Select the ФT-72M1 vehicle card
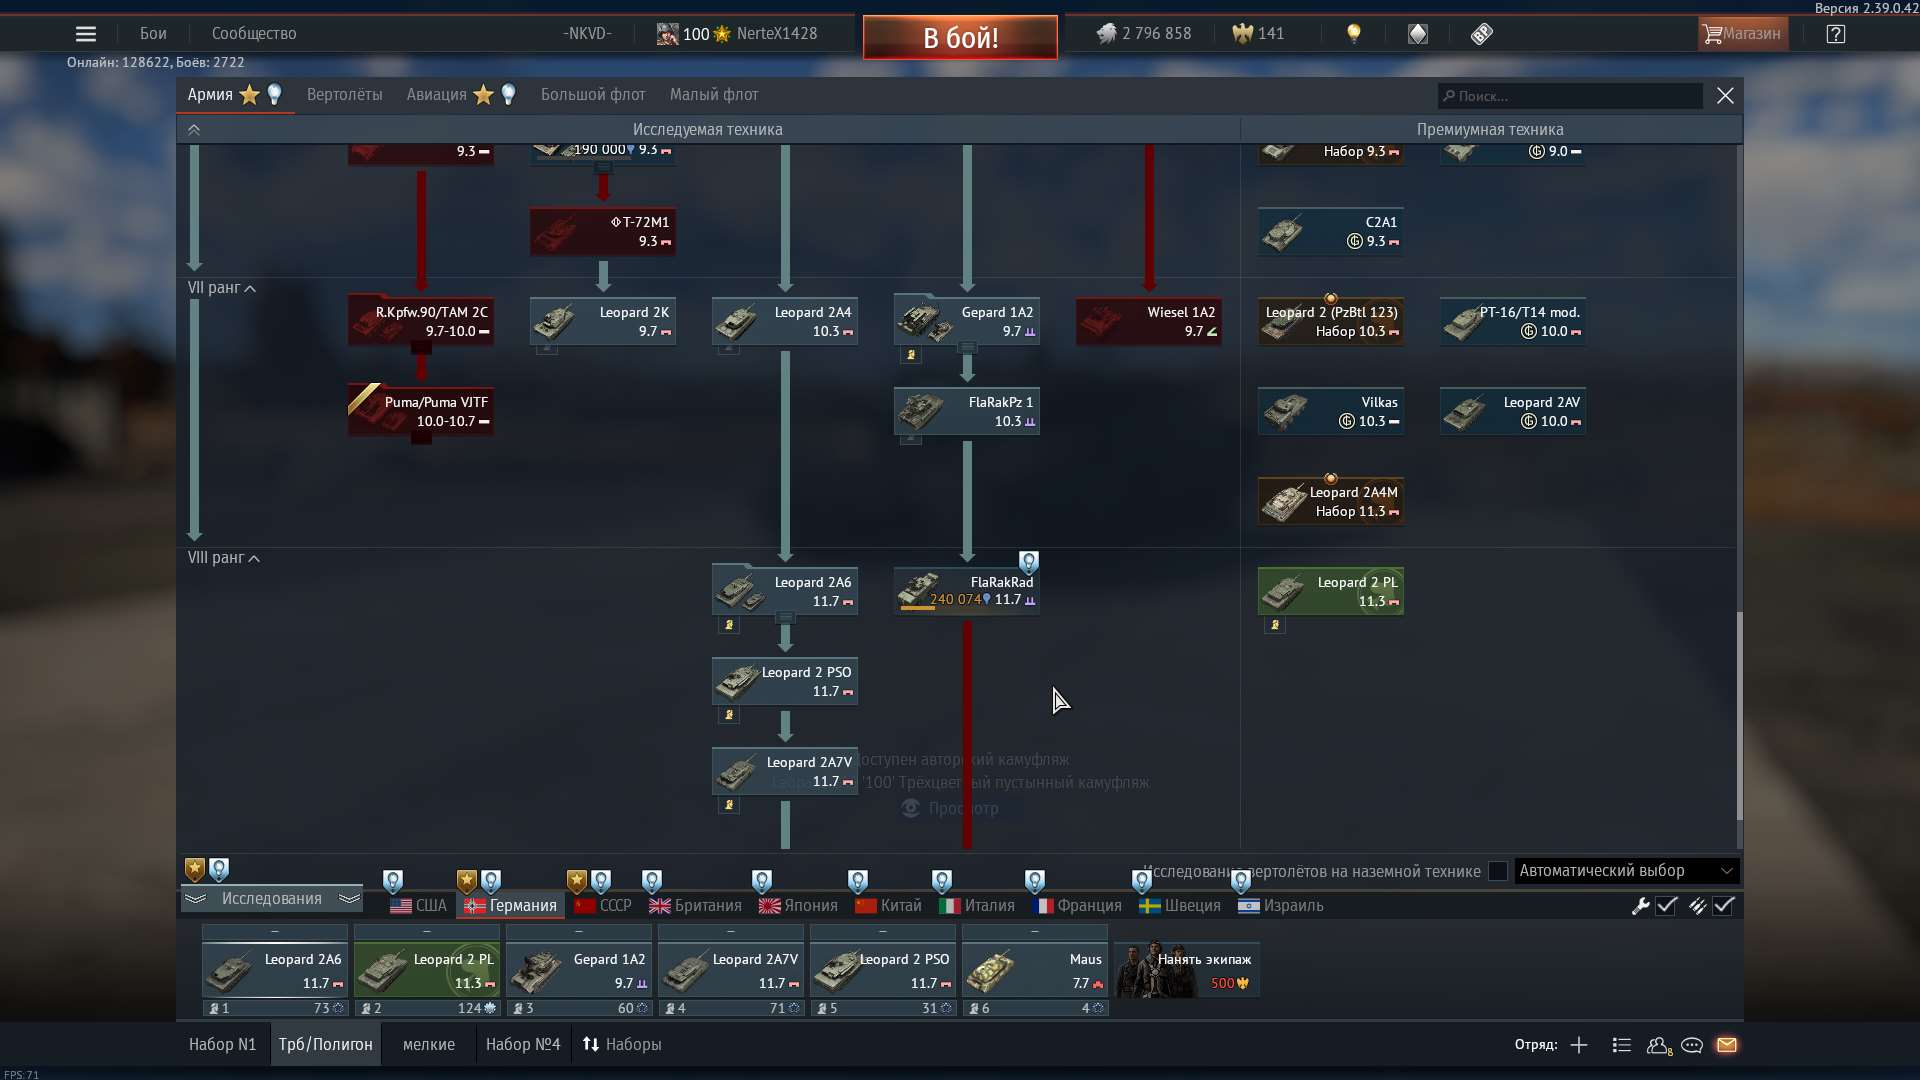The height and width of the screenshot is (1080, 1920). click(x=603, y=231)
